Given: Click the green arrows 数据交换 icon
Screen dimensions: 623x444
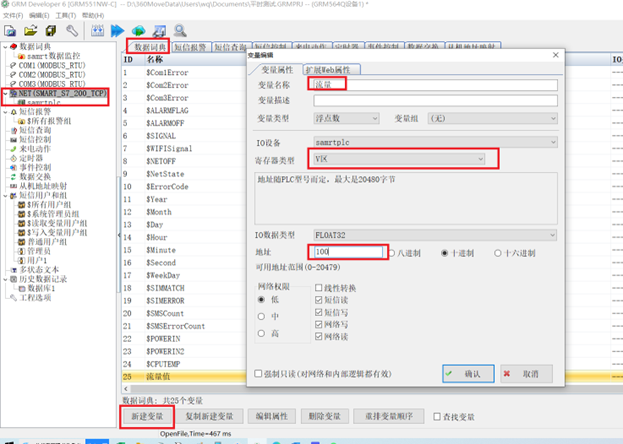Looking at the screenshot, I should [14, 177].
